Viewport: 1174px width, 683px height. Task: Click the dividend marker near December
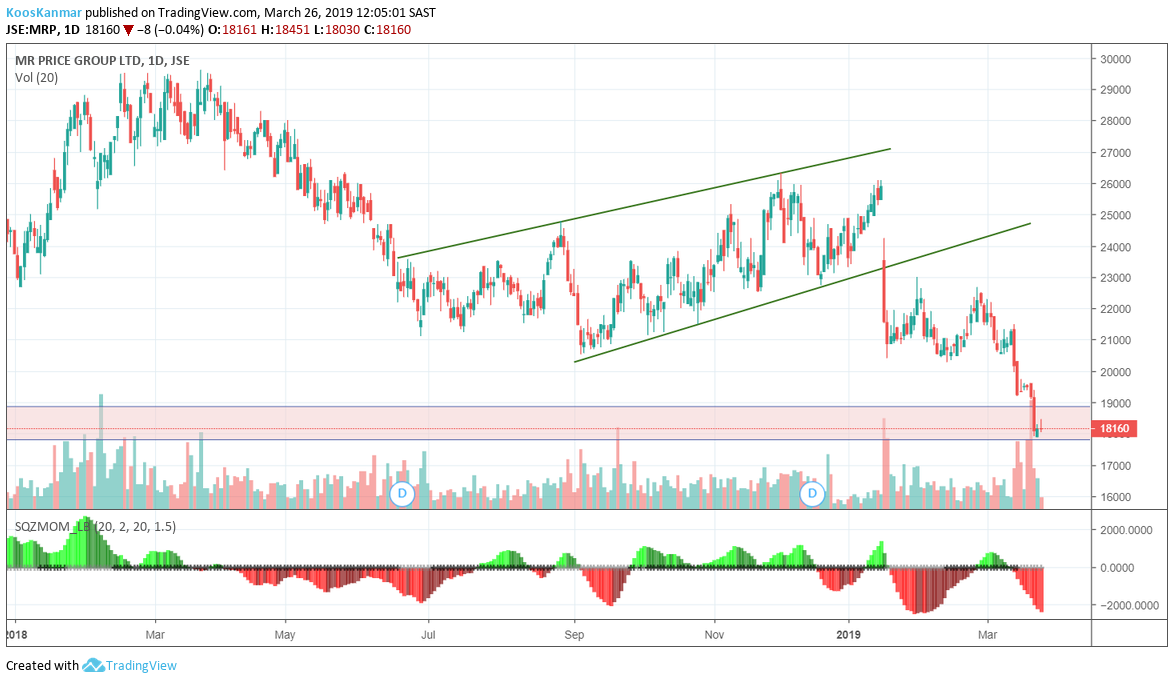click(812, 494)
